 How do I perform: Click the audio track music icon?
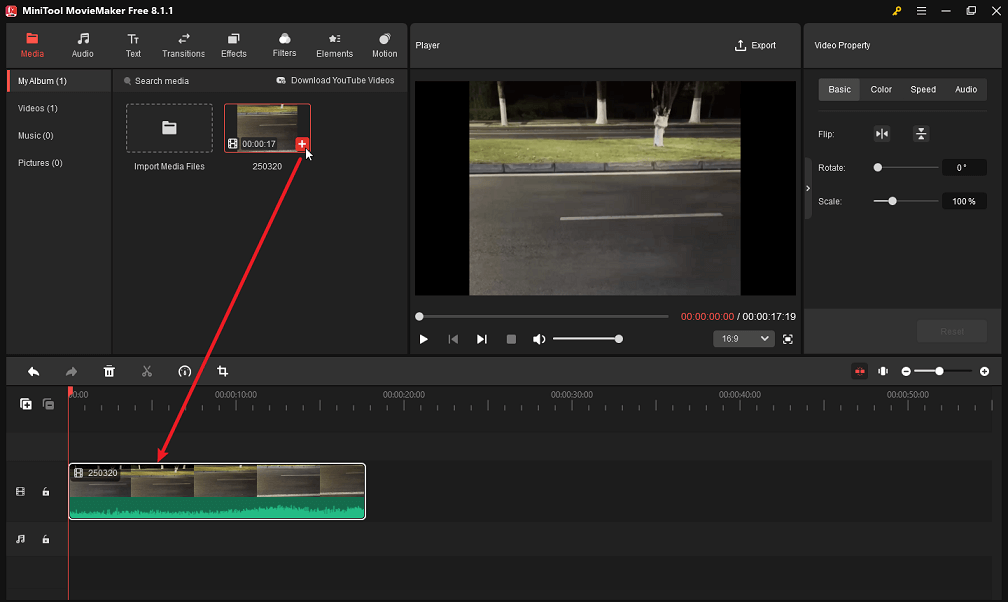pos(21,539)
